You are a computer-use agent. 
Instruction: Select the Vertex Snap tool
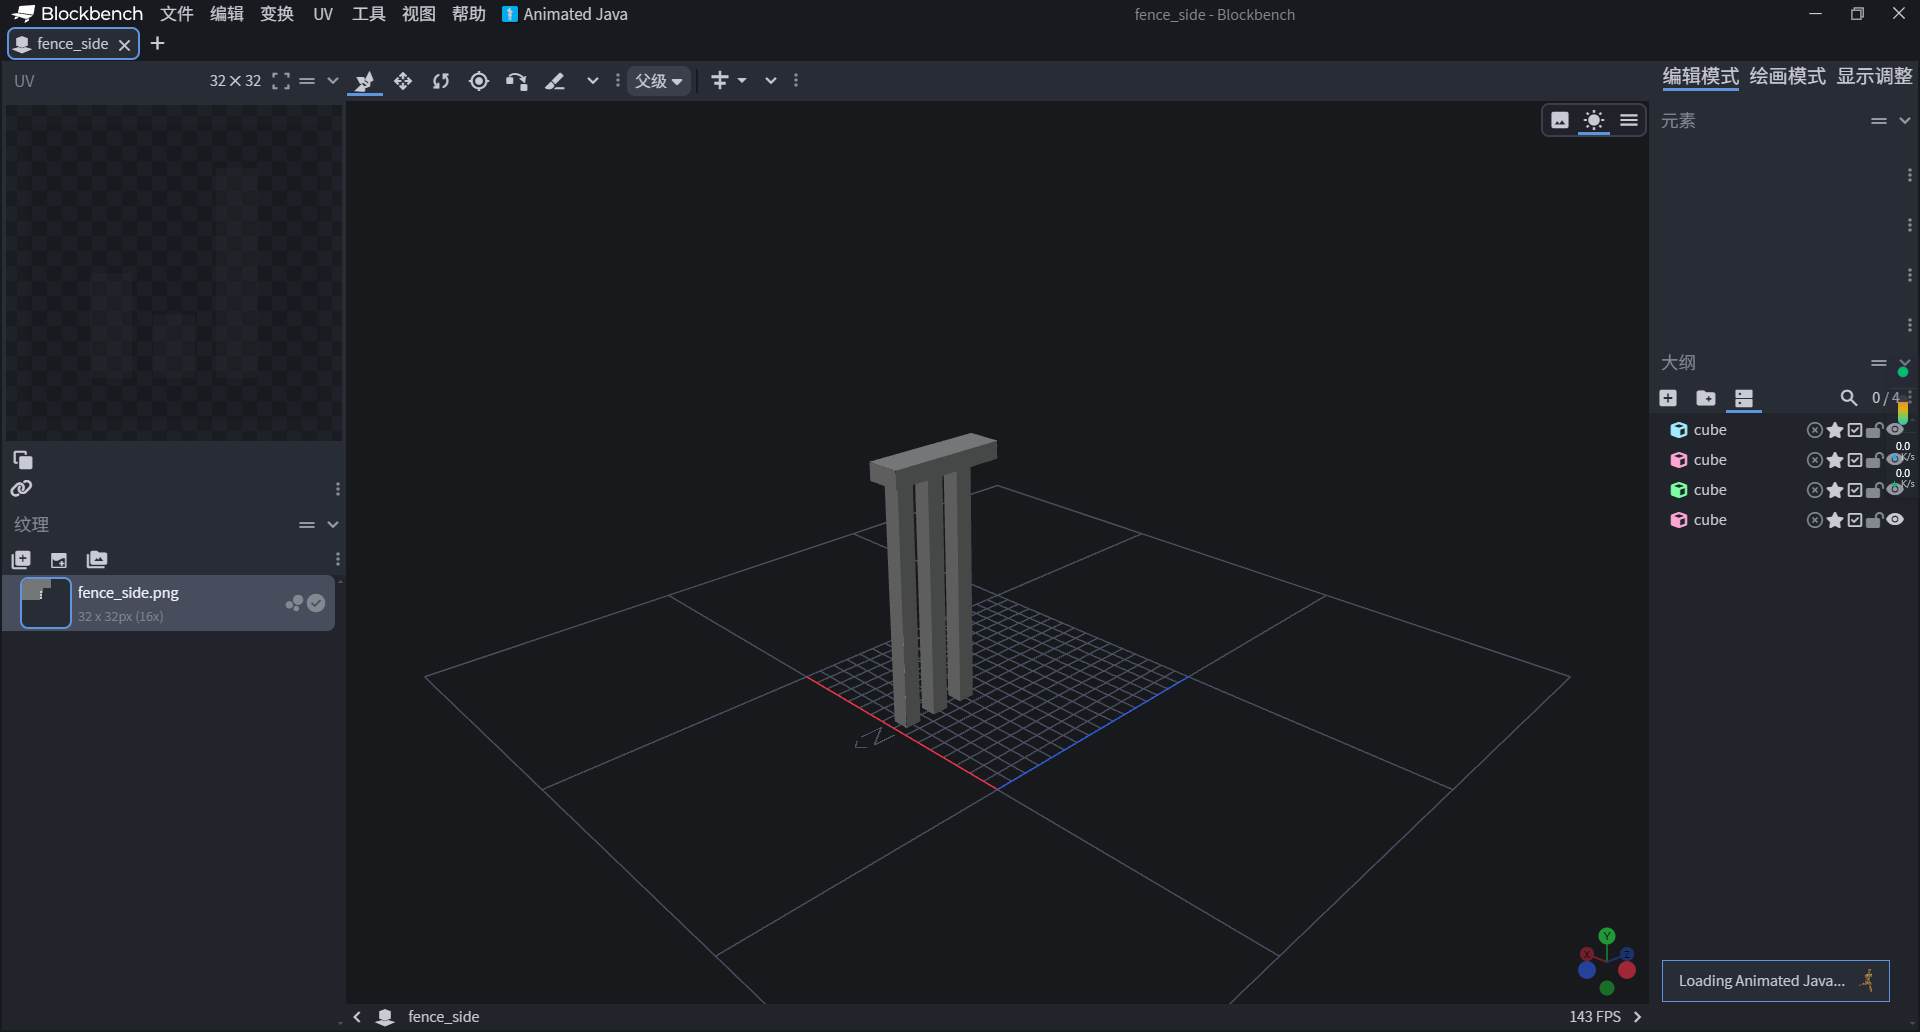tap(517, 81)
